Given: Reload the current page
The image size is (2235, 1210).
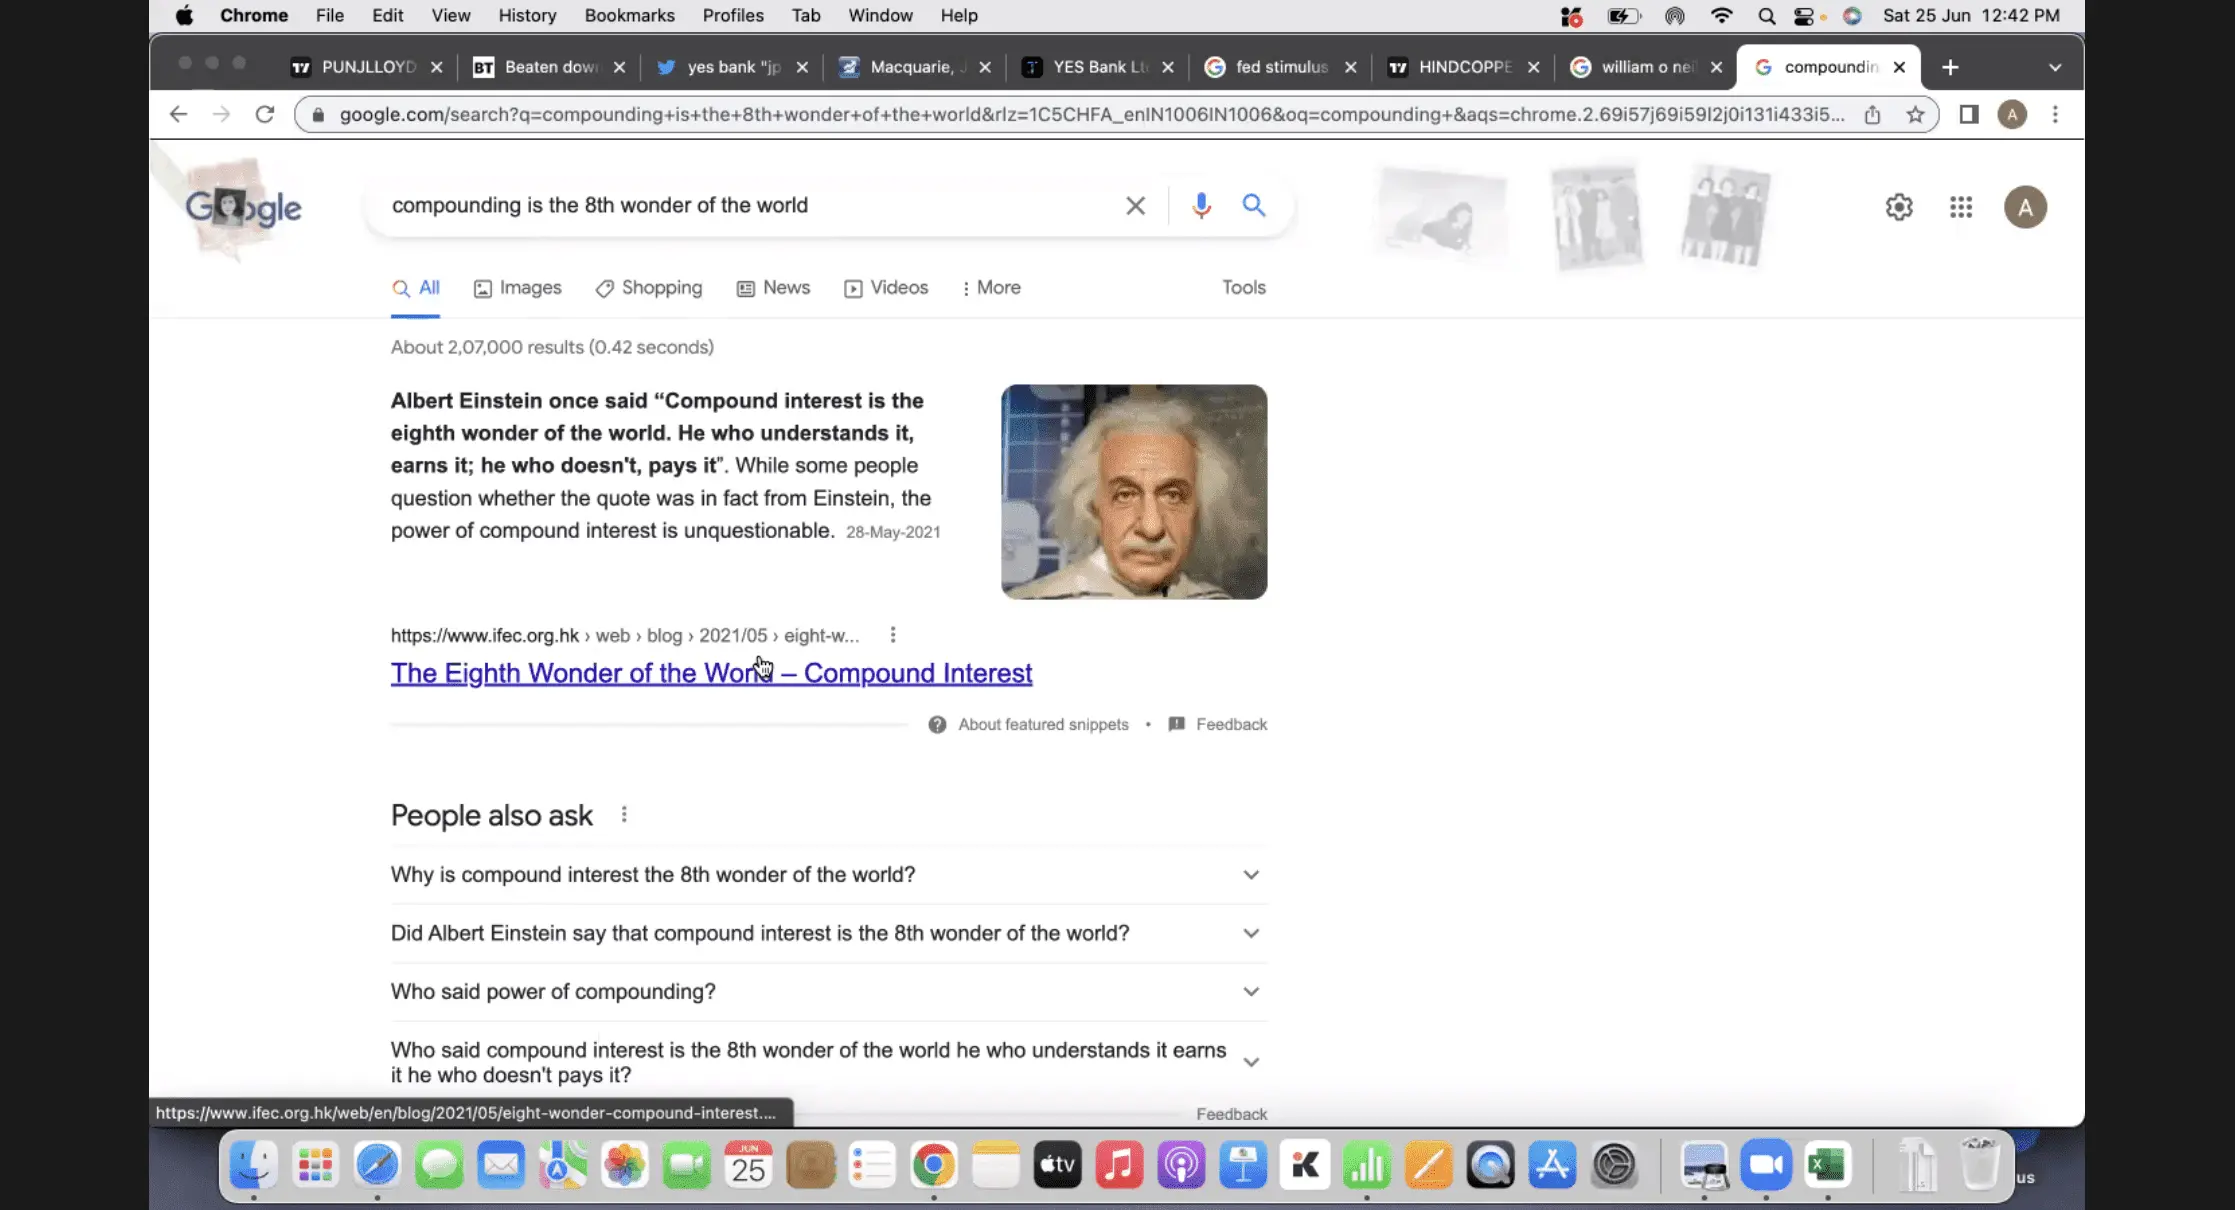Looking at the screenshot, I should [264, 115].
